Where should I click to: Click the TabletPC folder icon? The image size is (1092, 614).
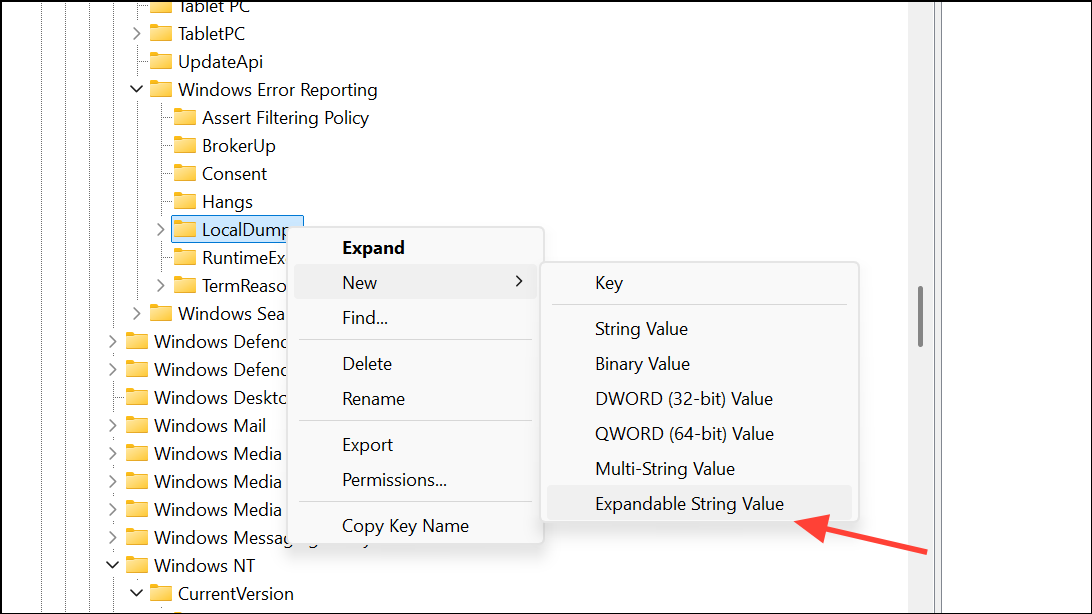click(162, 33)
